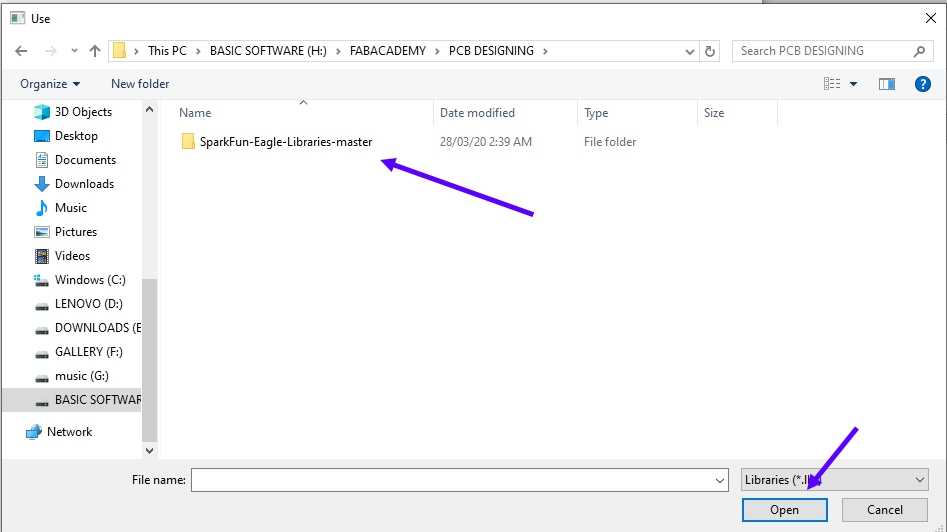Go up one folder level
The height and width of the screenshot is (532, 947).
(x=95, y=51)
